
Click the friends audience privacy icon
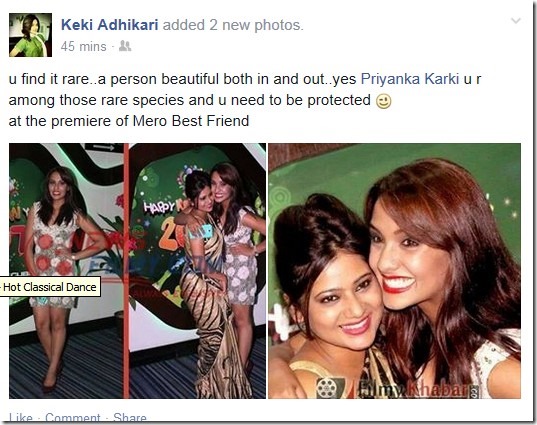point(125,46)
